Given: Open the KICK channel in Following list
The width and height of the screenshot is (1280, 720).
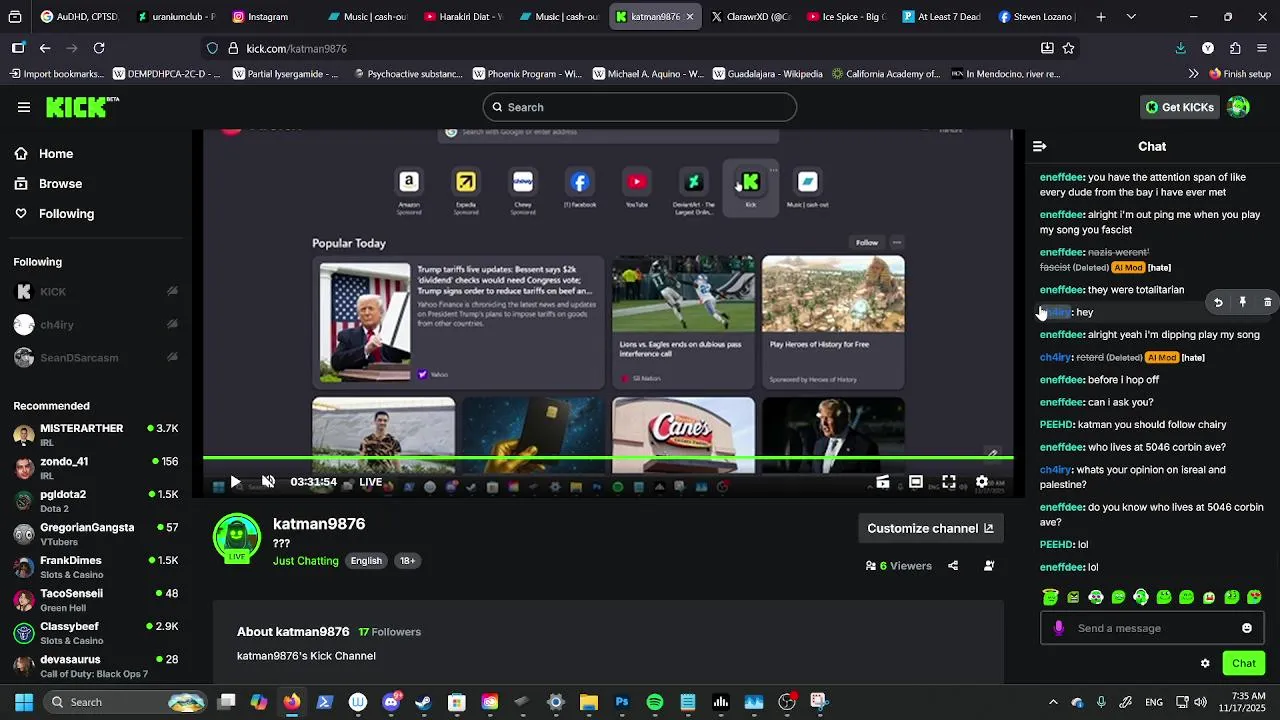Looking at the screenshot, I should [96, 292].
